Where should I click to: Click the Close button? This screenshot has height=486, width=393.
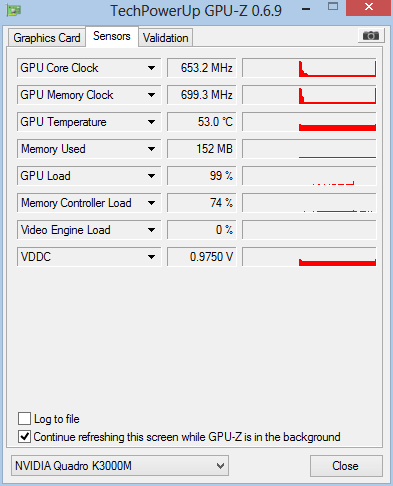point(346,466)
